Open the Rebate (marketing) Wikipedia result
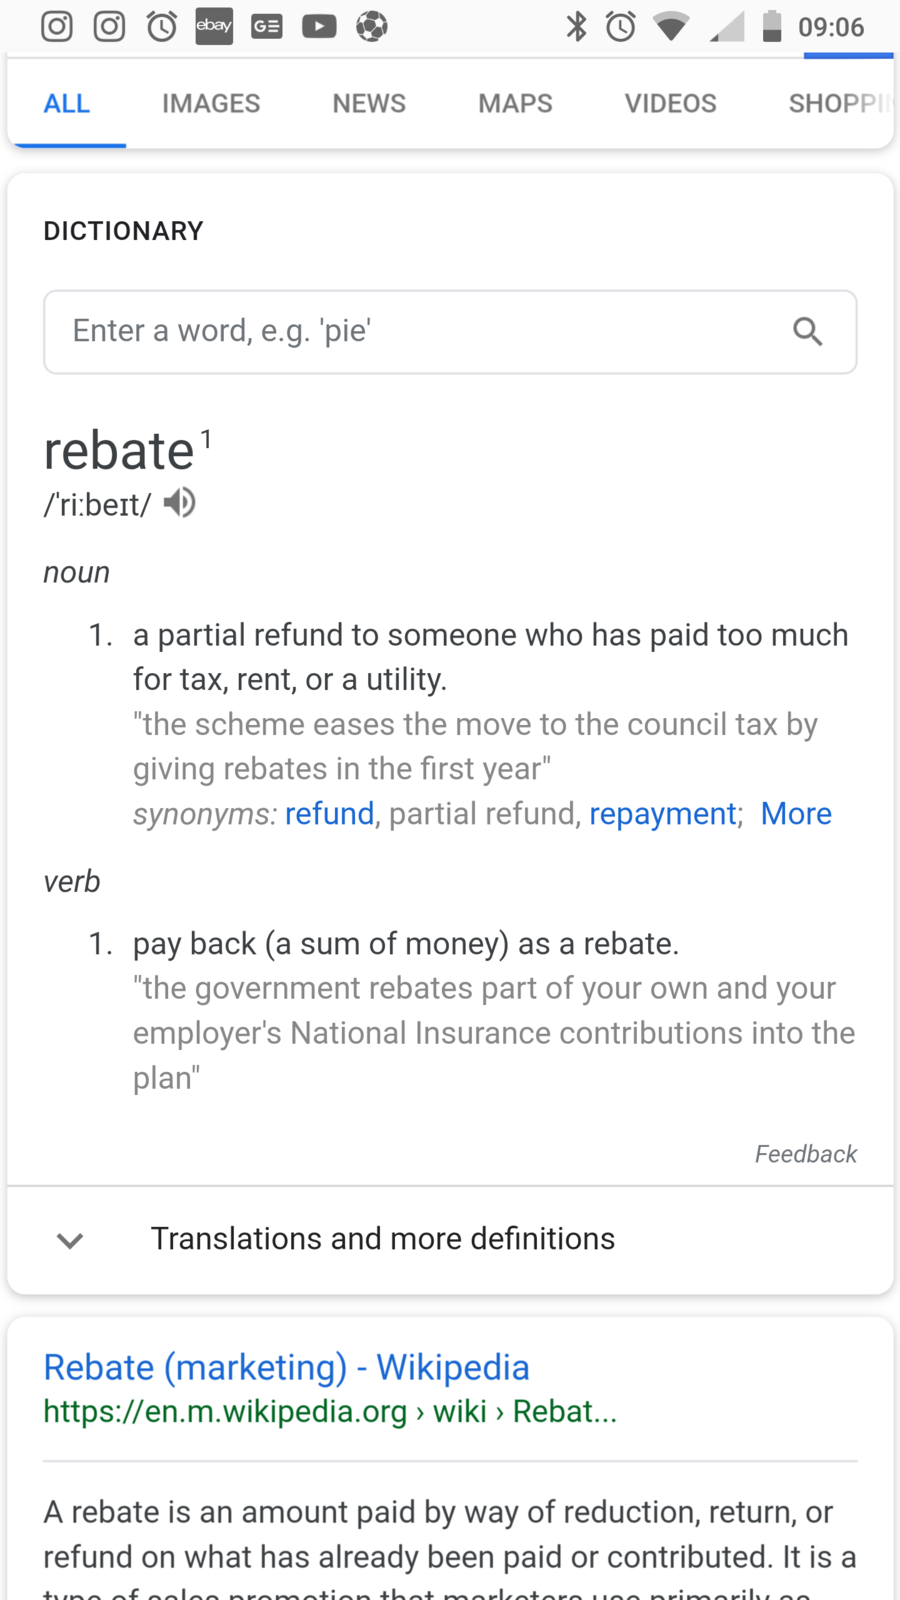 [x=286, y=1367]
